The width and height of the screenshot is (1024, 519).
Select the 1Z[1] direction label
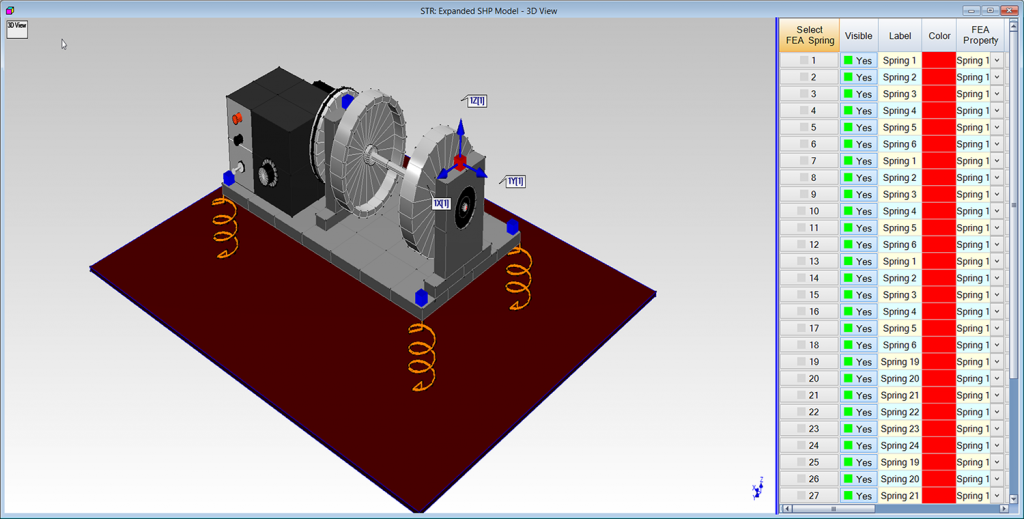[476, 101]
